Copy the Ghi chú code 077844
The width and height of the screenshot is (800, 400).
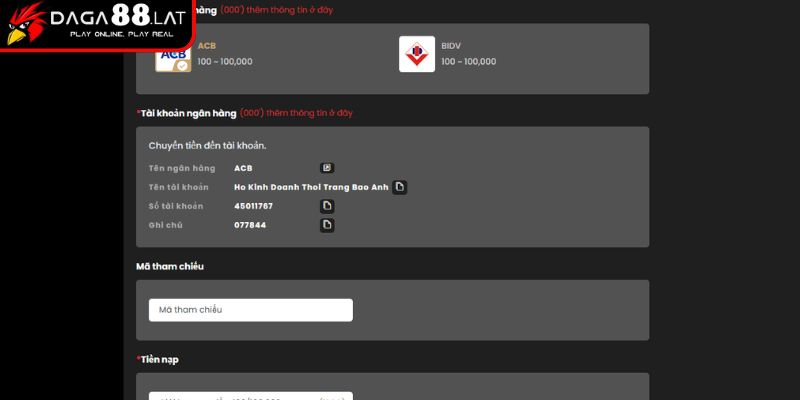click(x=326, y=225)
